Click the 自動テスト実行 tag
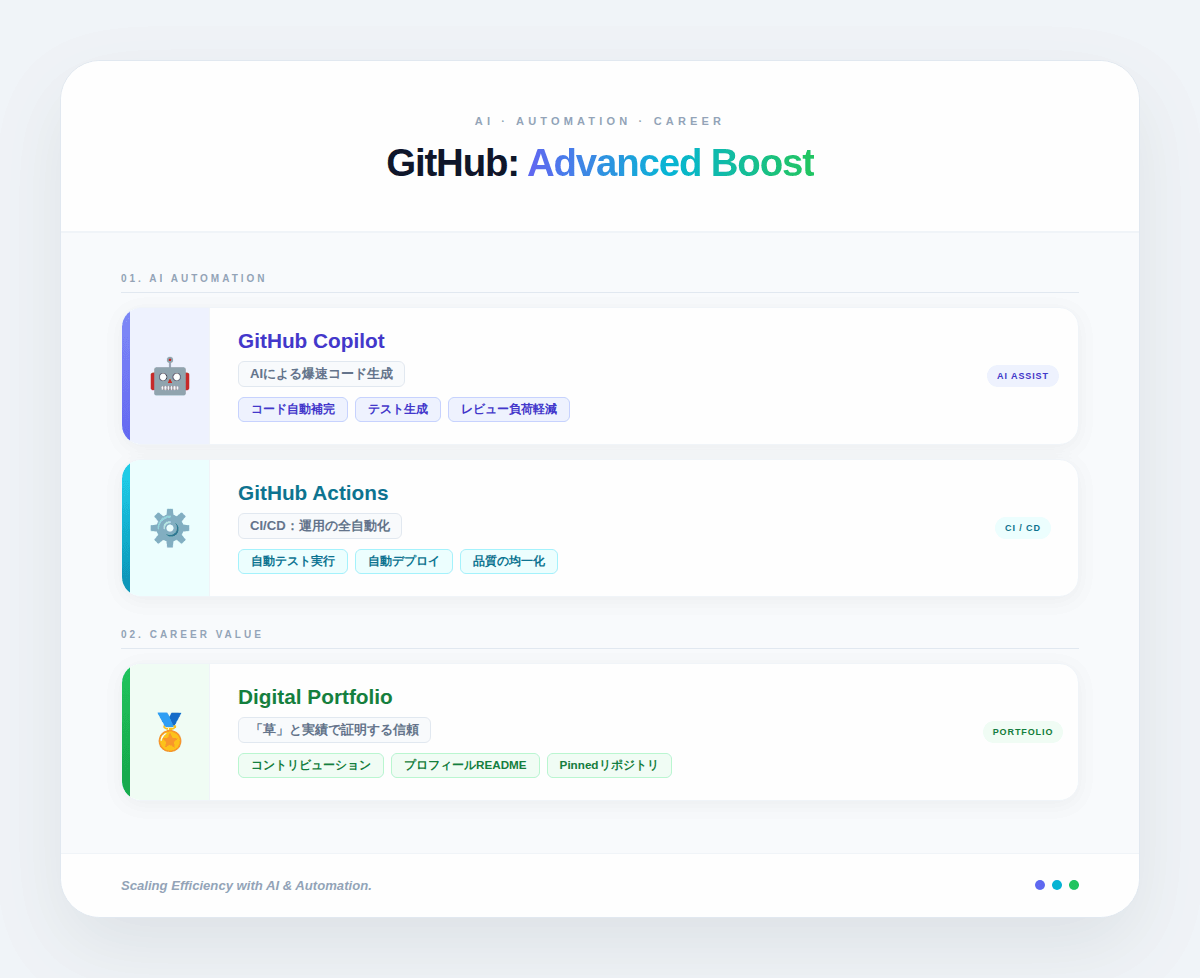Image resolution: width=1200 pixels, height=978 pixels. click(x=293, y=561)
